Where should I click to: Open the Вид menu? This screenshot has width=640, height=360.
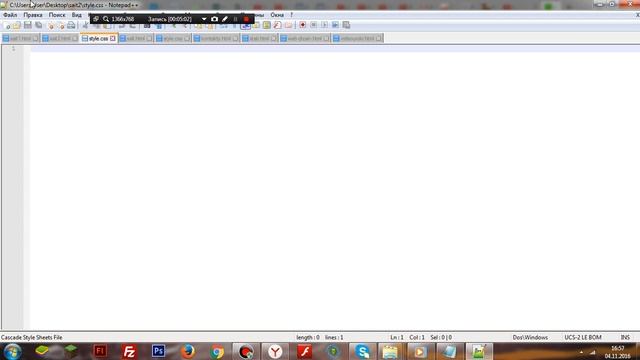coord(77,15)
